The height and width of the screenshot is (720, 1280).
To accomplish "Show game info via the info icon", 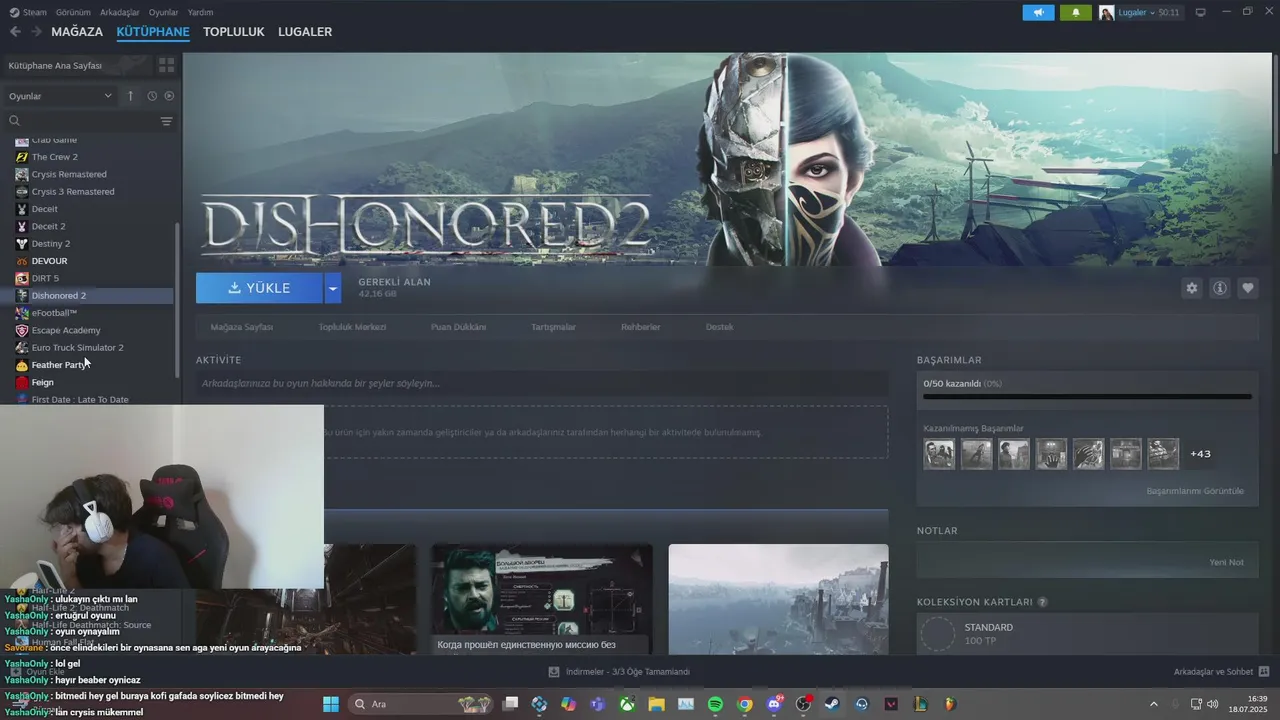I will tap(1220, 288).
